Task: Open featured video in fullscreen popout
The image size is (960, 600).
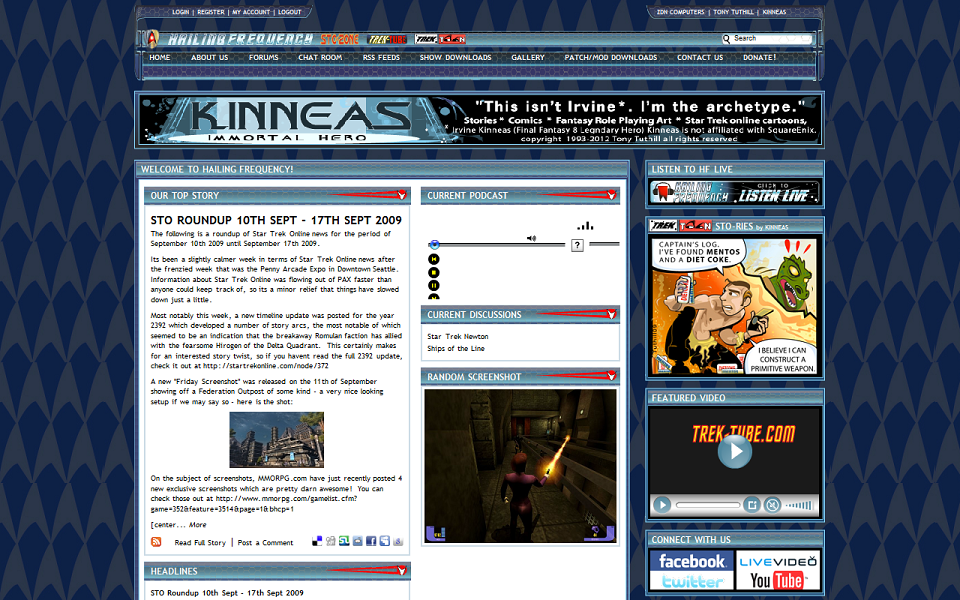Action: (752, 505)
